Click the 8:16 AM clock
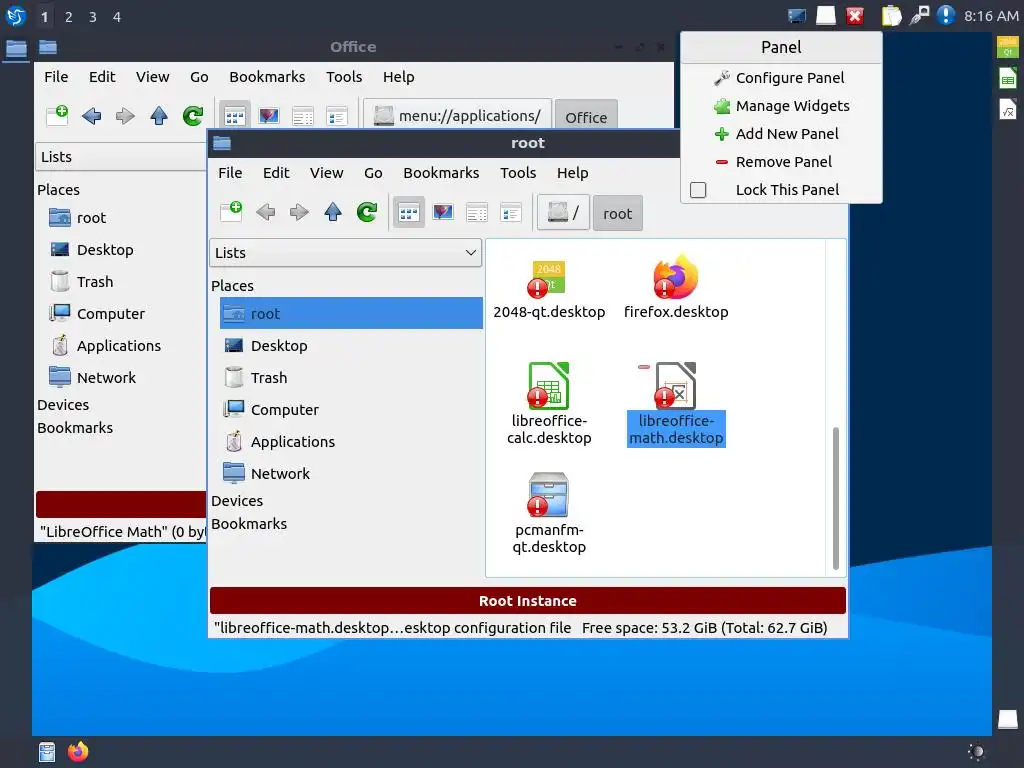This screenshot has width=1024, height=768. (x=991, y=16)
